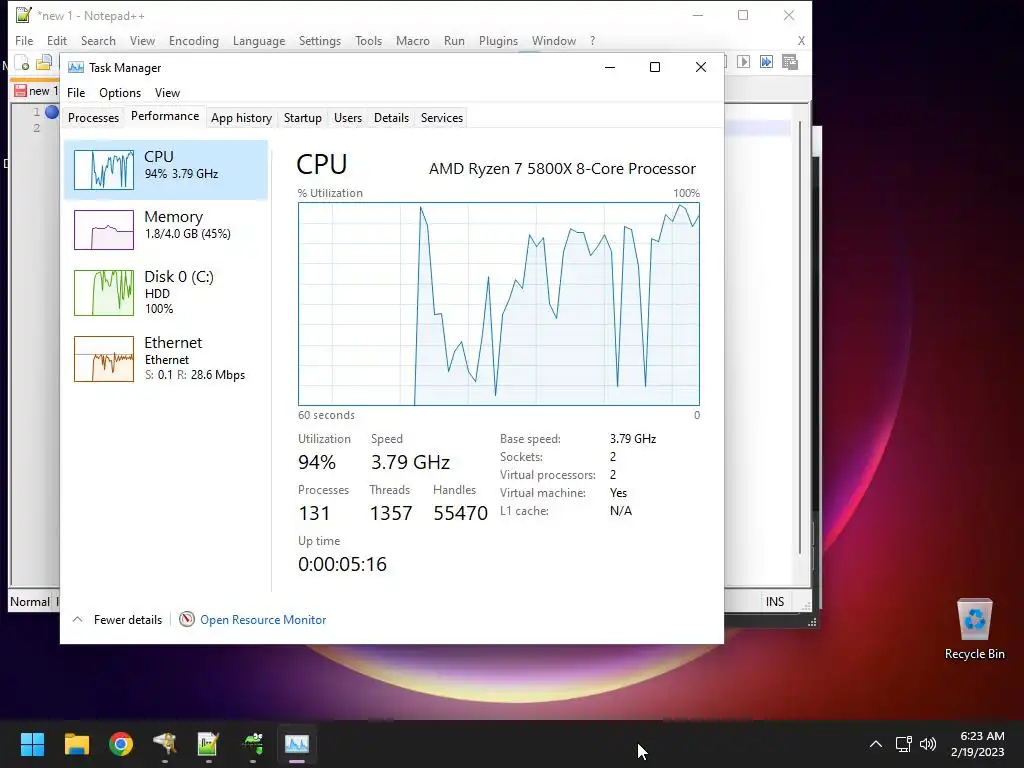Click the blue bookmark on line 1
Screen dimensions: 1024x768
(52, 112)
